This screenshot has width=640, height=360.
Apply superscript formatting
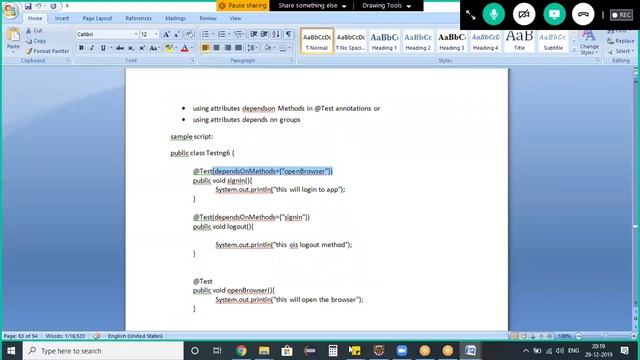point(142,48)
